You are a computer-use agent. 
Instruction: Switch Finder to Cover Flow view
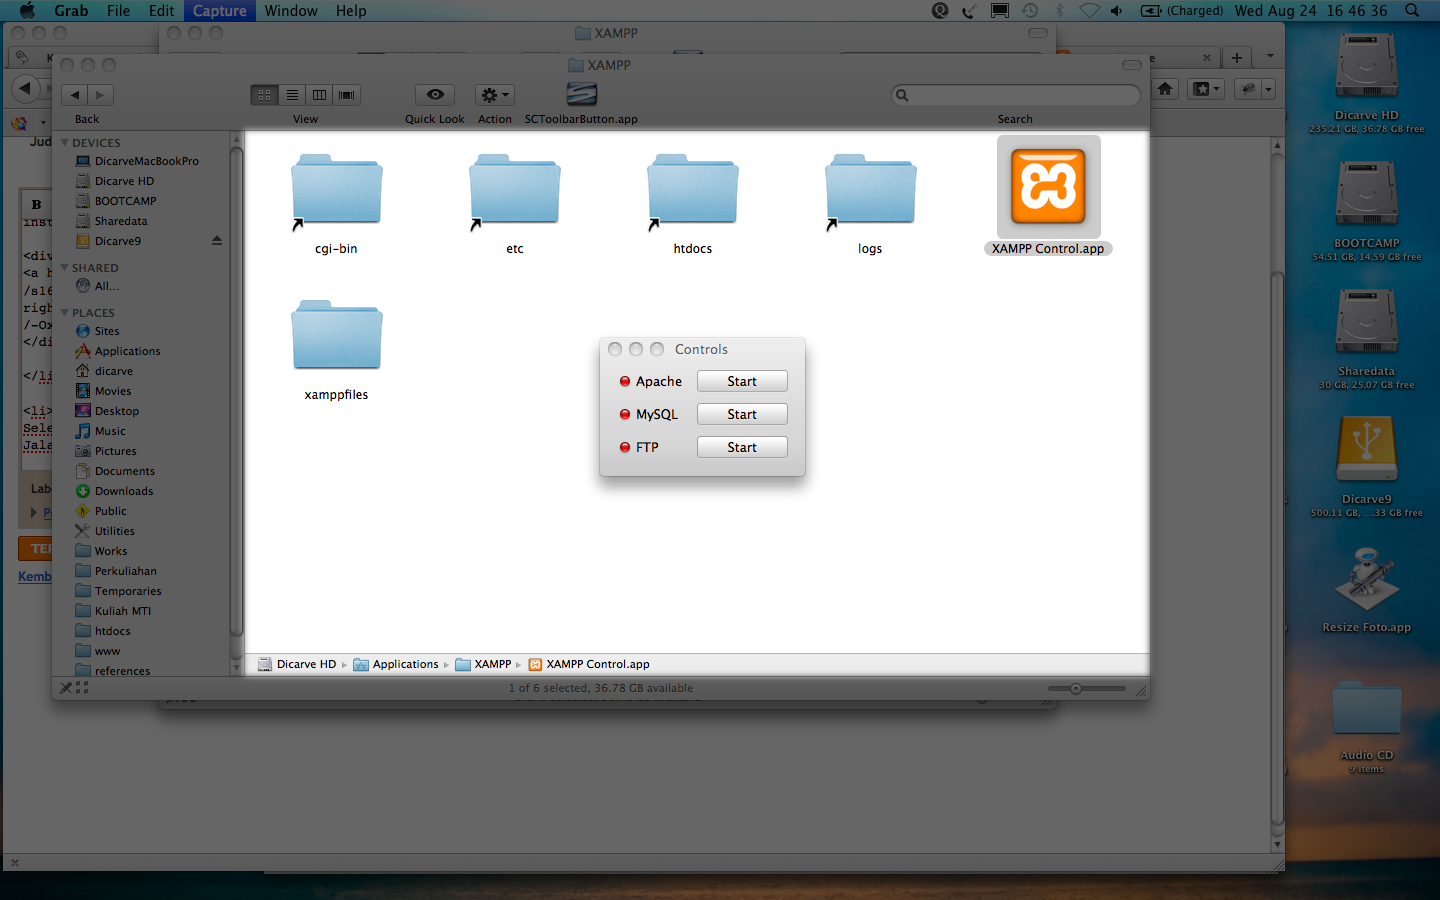[x=346, y=95]
